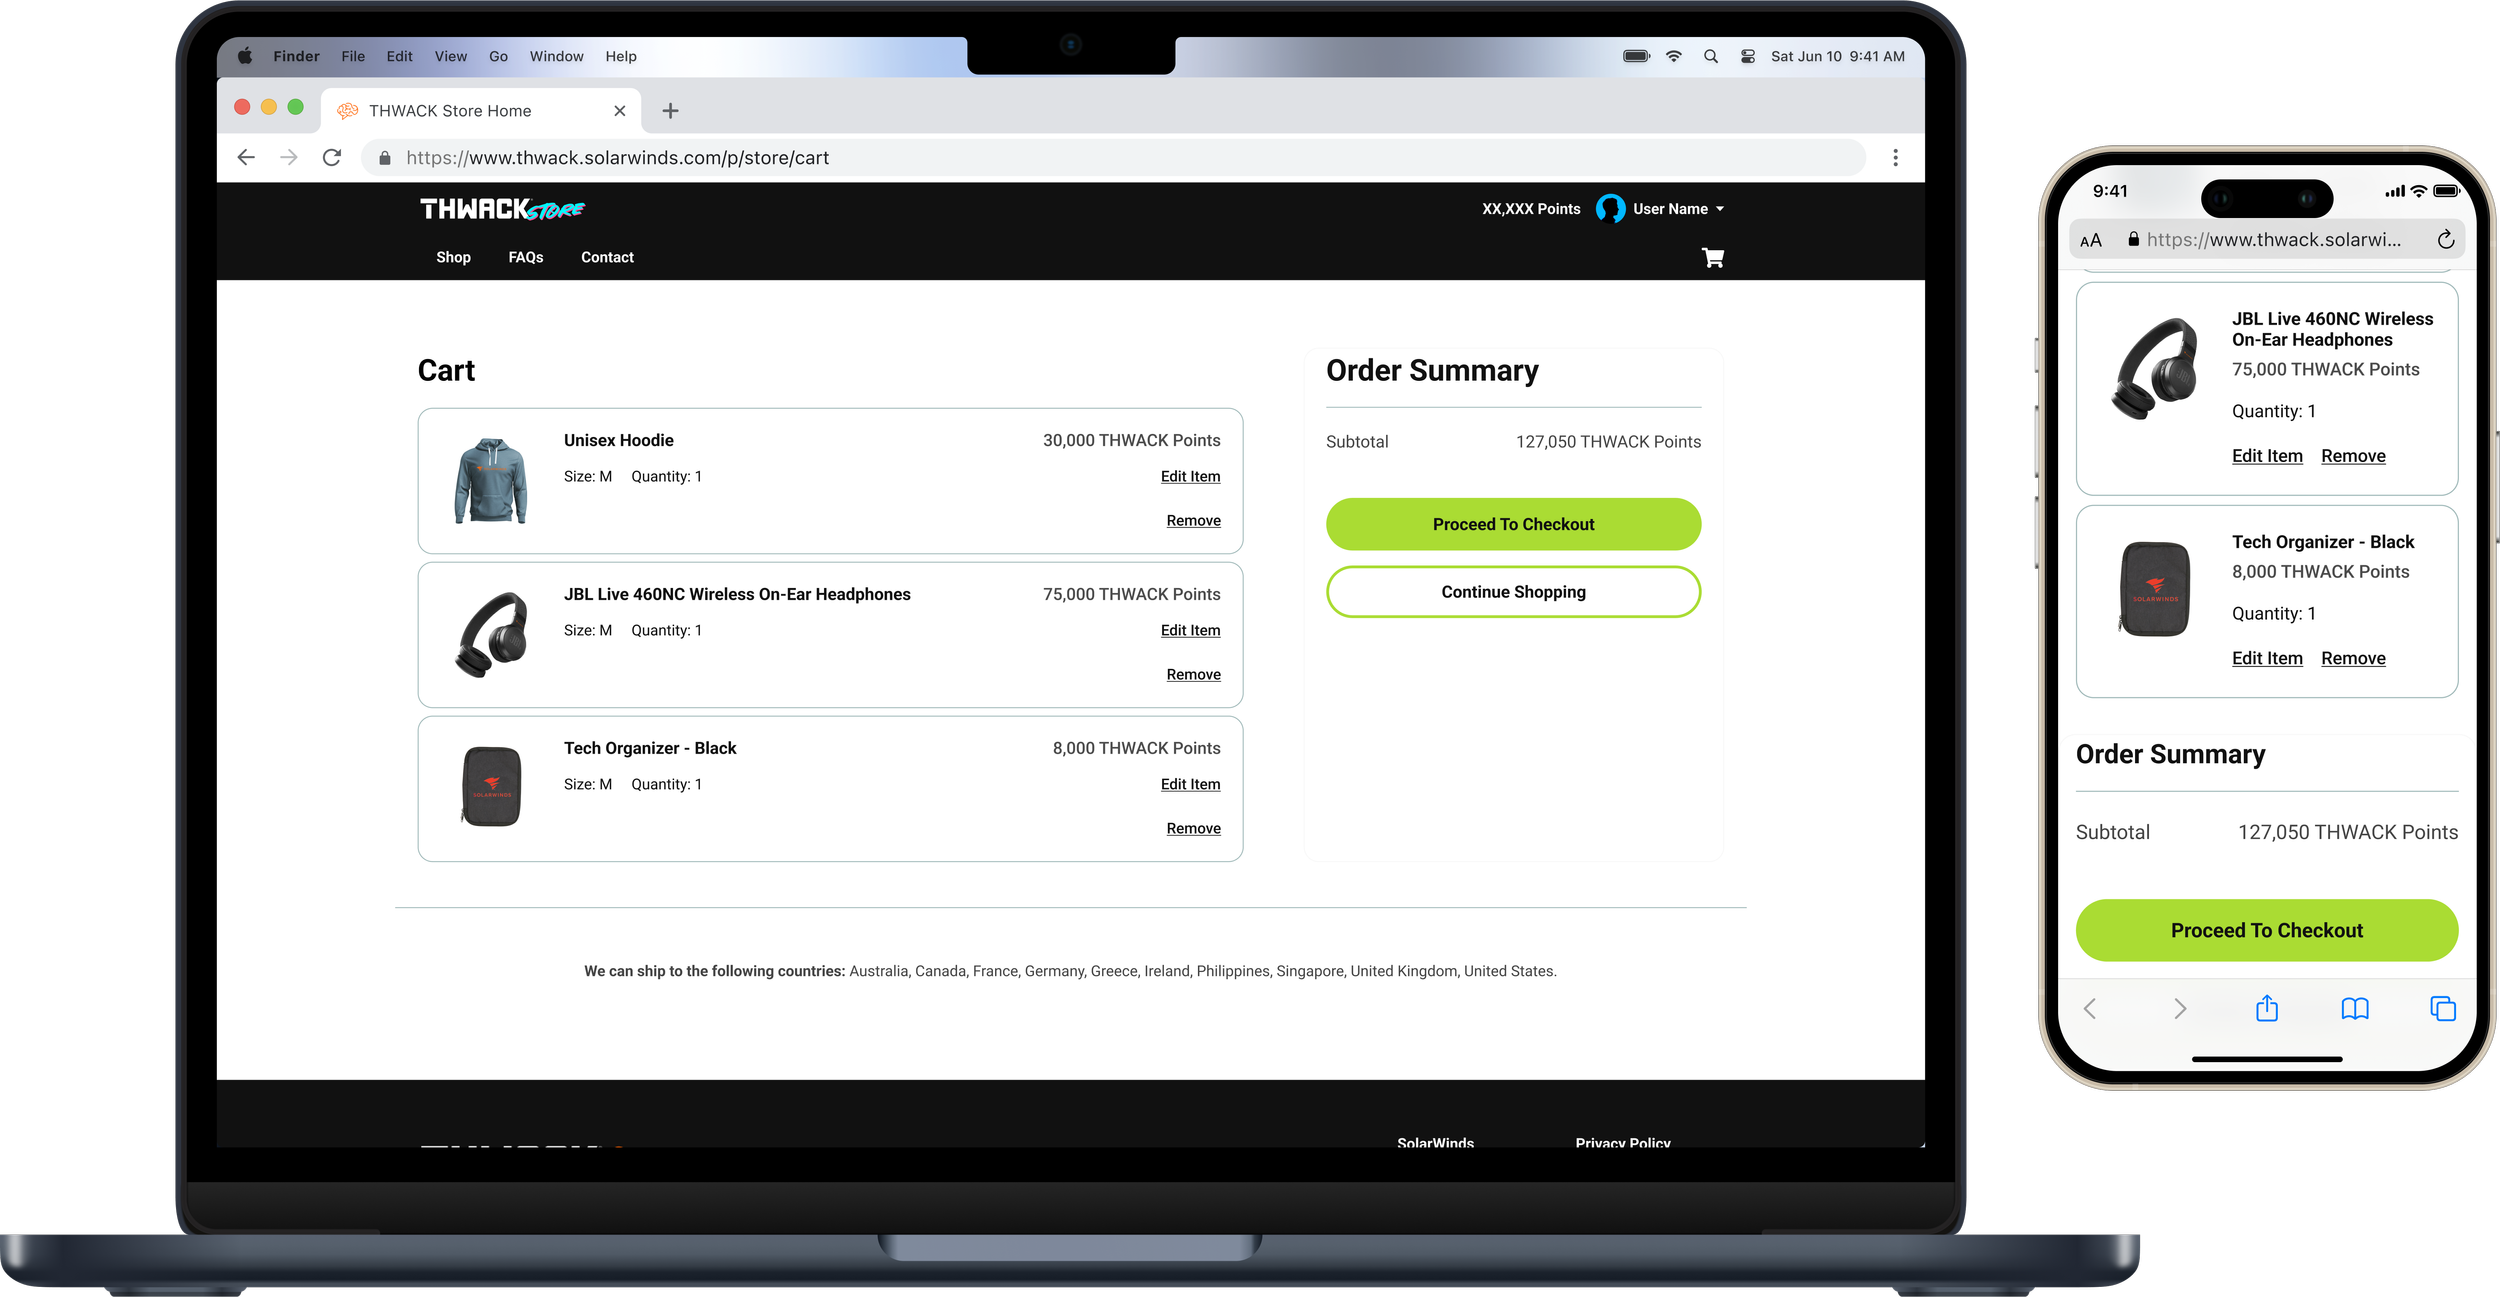This screenshot has height=1297, width=2500.
Task: Click the user avatar icon
Action: tap(1610, 208)
